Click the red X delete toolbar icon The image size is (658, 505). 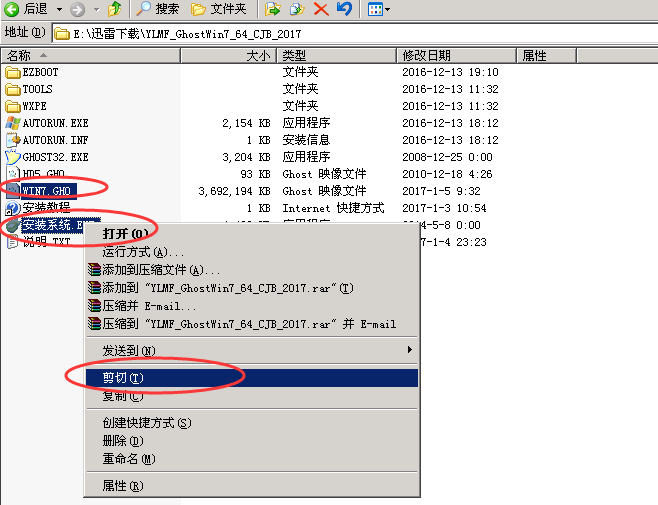click(x=321, y=9)
